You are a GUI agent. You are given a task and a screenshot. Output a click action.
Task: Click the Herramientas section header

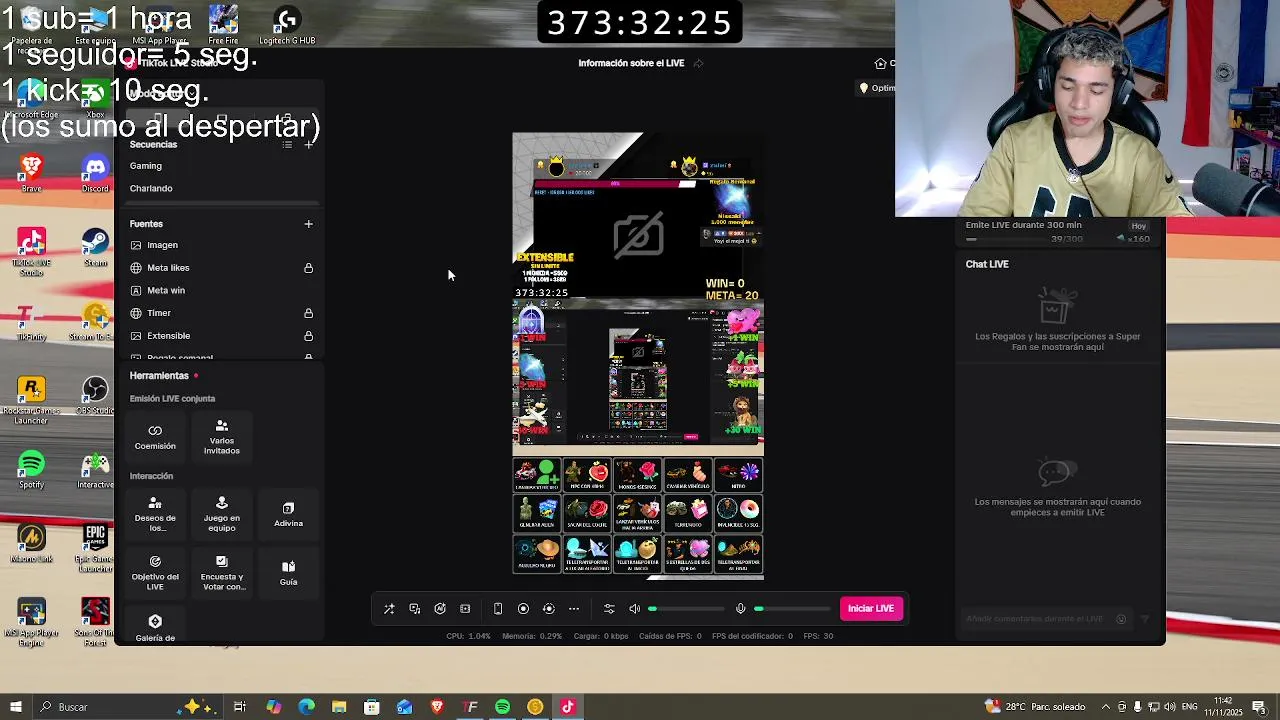(x=159, y=376)
